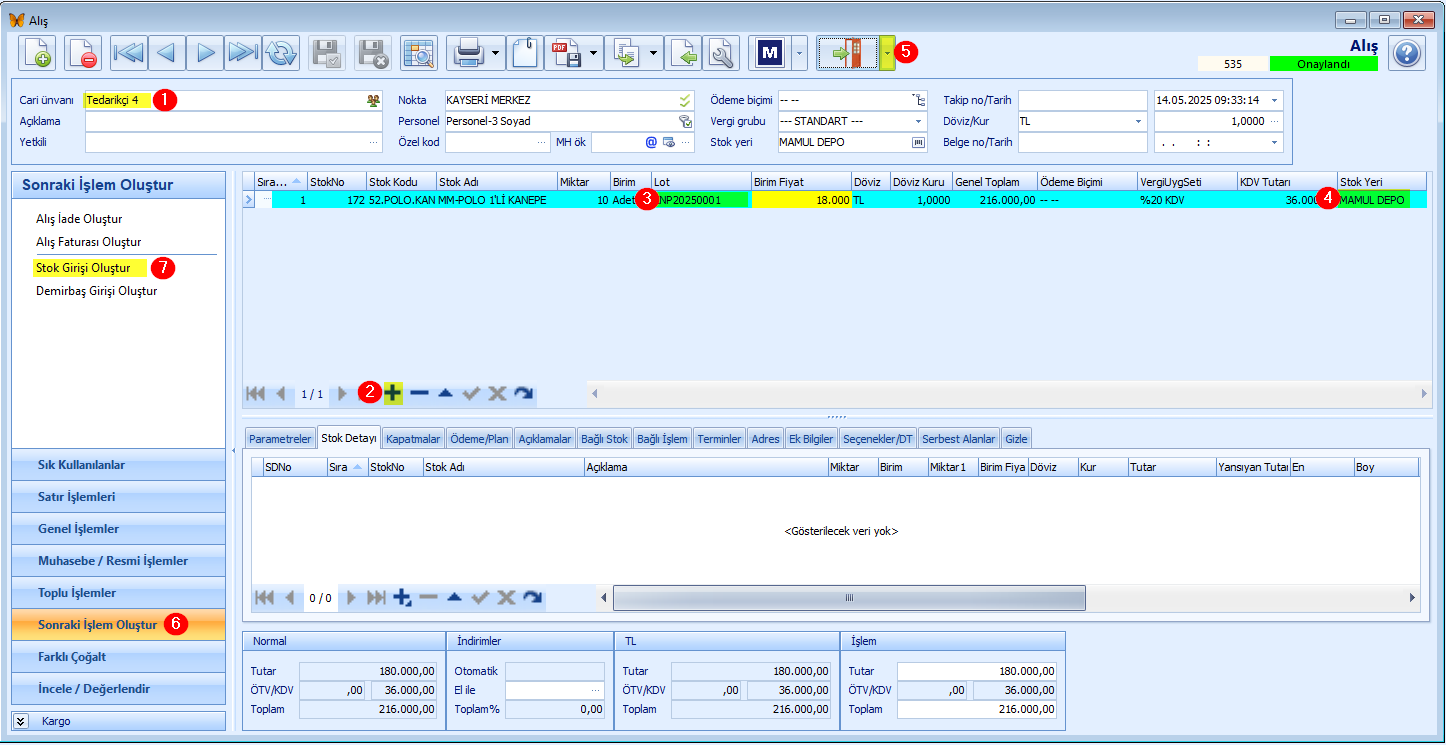Switch to the Parametreler tab
Viewport: 1446px width, 745px height.
tap(280, 438)
